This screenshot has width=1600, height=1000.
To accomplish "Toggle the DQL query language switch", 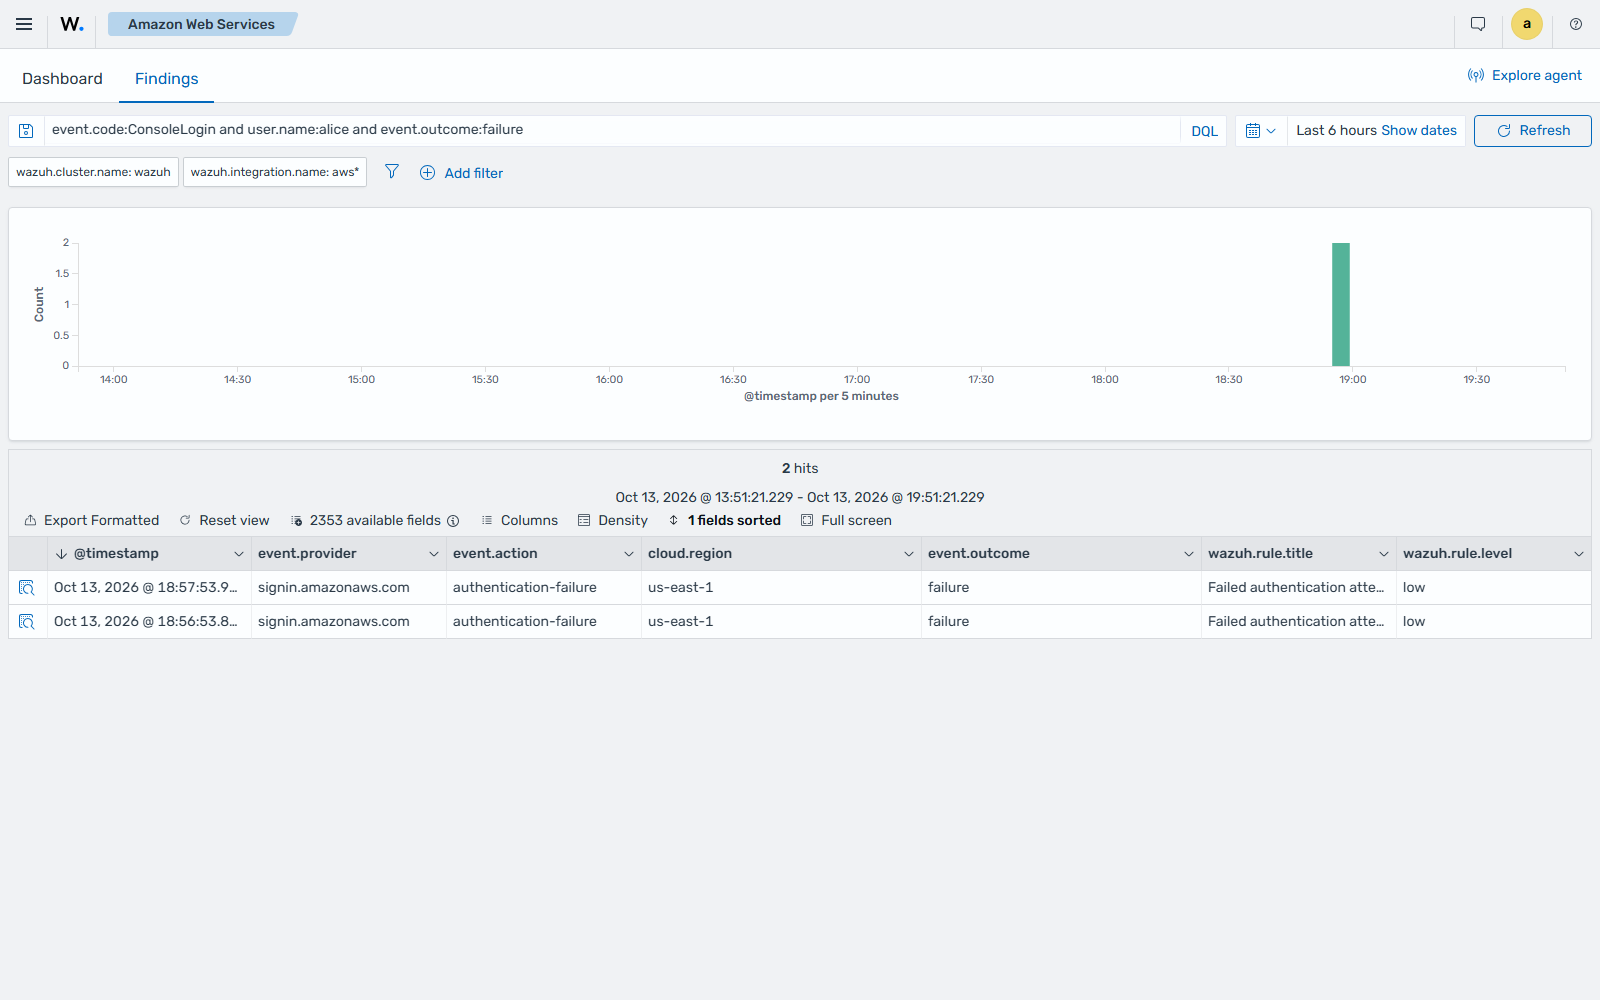I will click(x=1204, y=131).
